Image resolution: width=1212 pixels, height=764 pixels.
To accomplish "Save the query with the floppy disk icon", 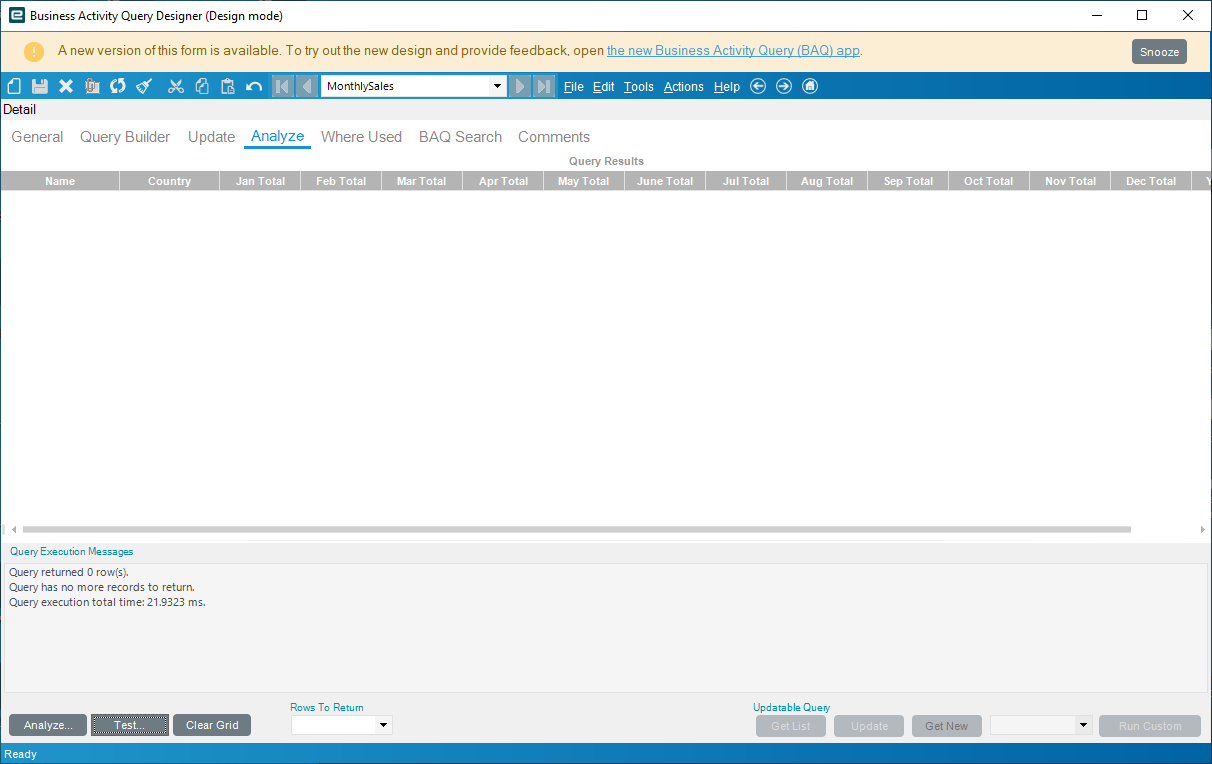I will [x=40, y=86].
